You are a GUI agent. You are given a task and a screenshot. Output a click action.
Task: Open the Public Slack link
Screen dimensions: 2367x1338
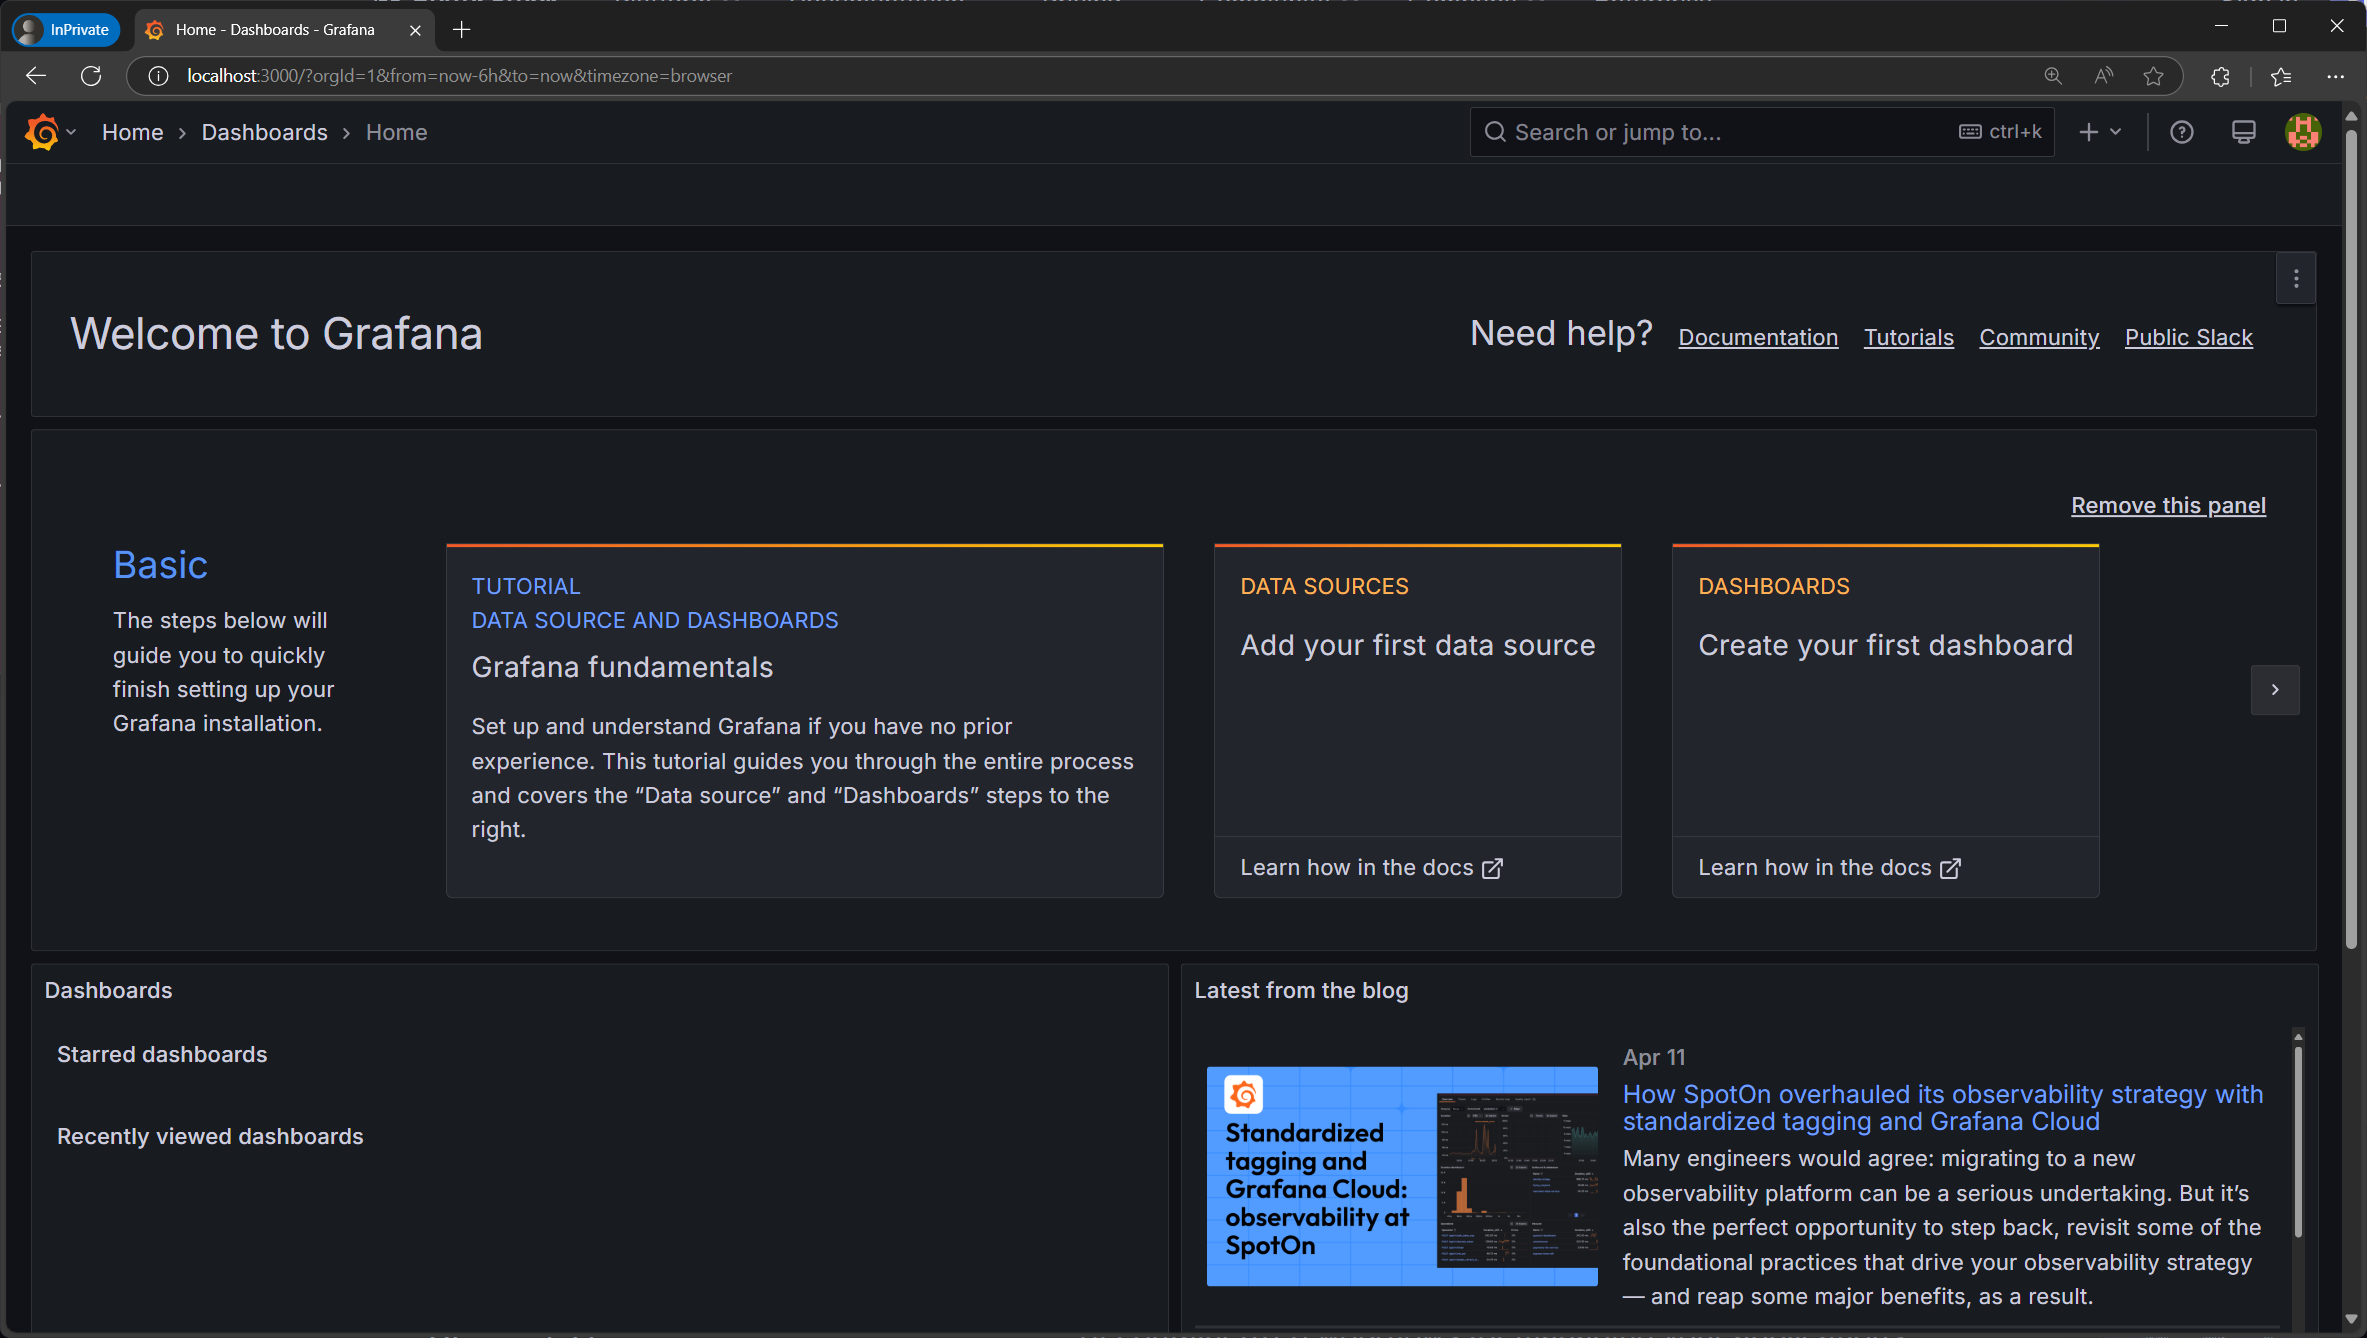pos(2188,337)
